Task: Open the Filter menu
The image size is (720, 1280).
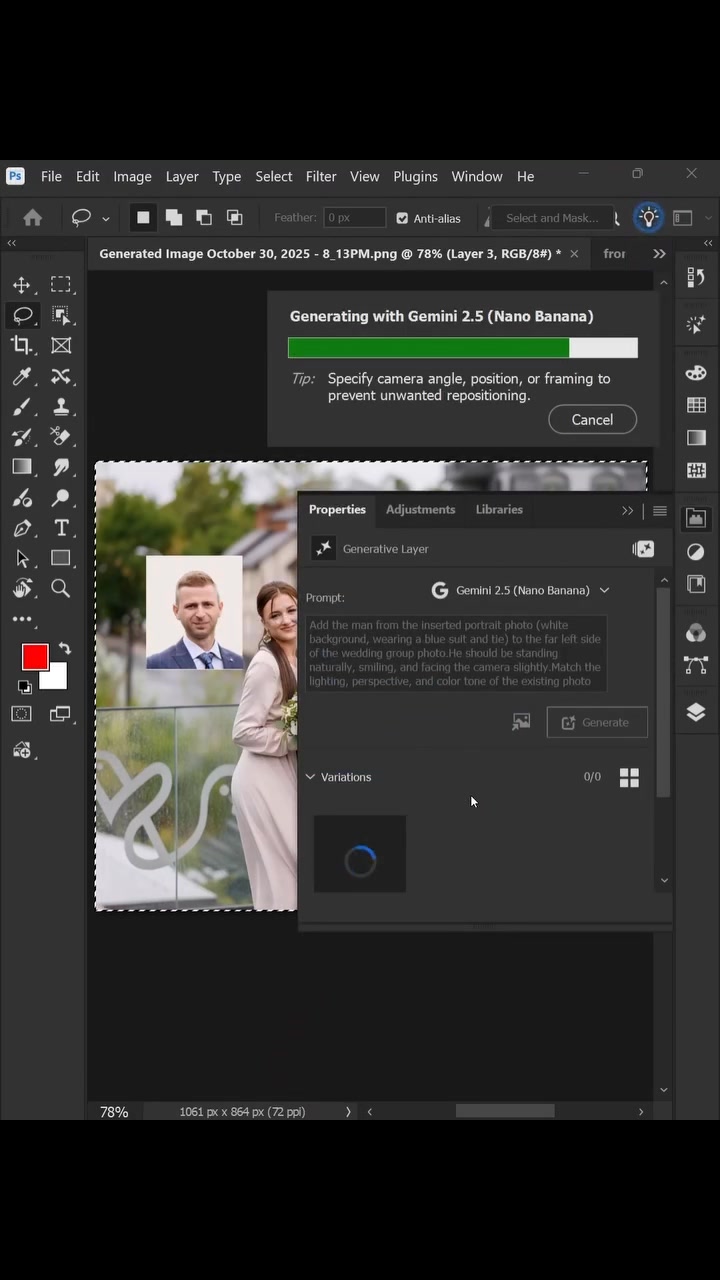Action: [321, 176]
